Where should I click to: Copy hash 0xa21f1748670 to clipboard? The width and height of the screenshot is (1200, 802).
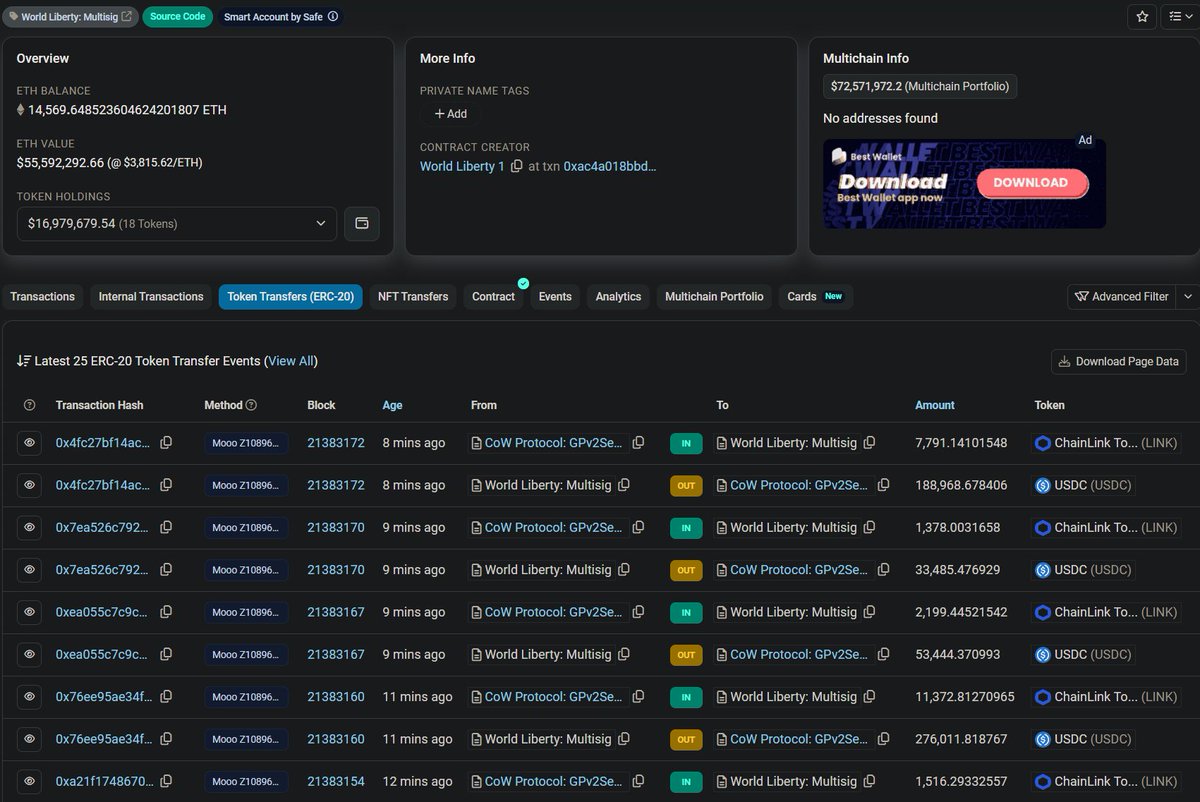[166, 781]
